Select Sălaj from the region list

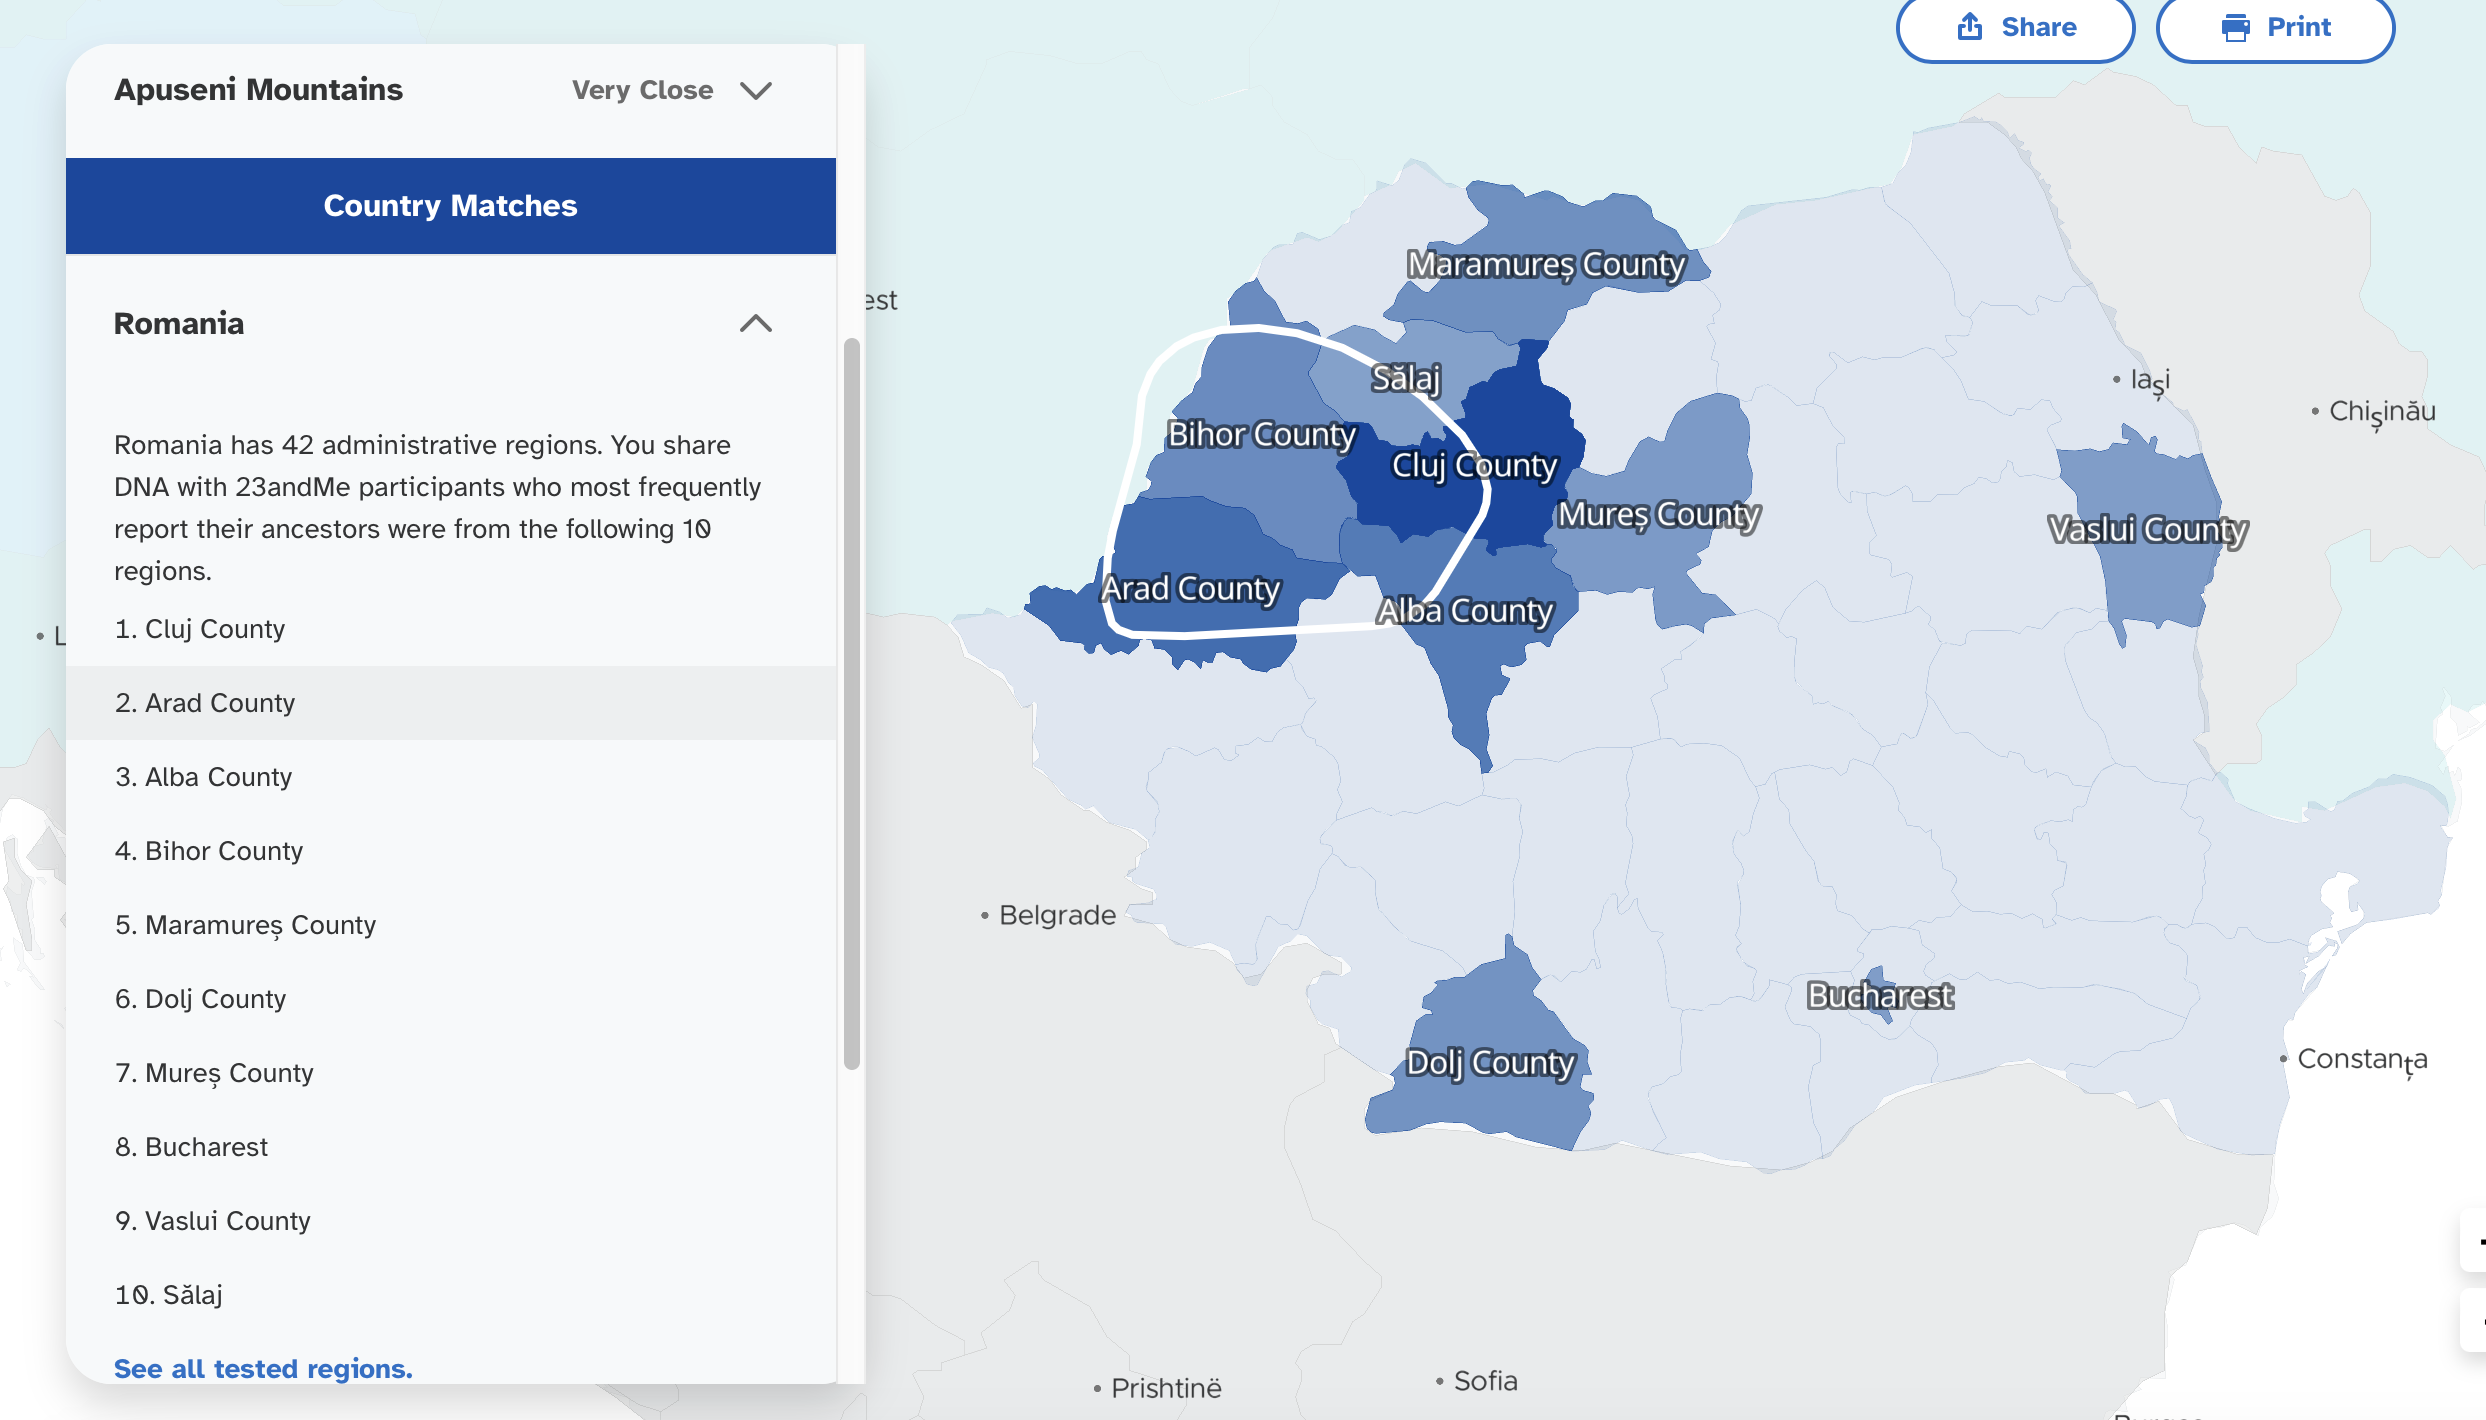[x=169, y=1295]
